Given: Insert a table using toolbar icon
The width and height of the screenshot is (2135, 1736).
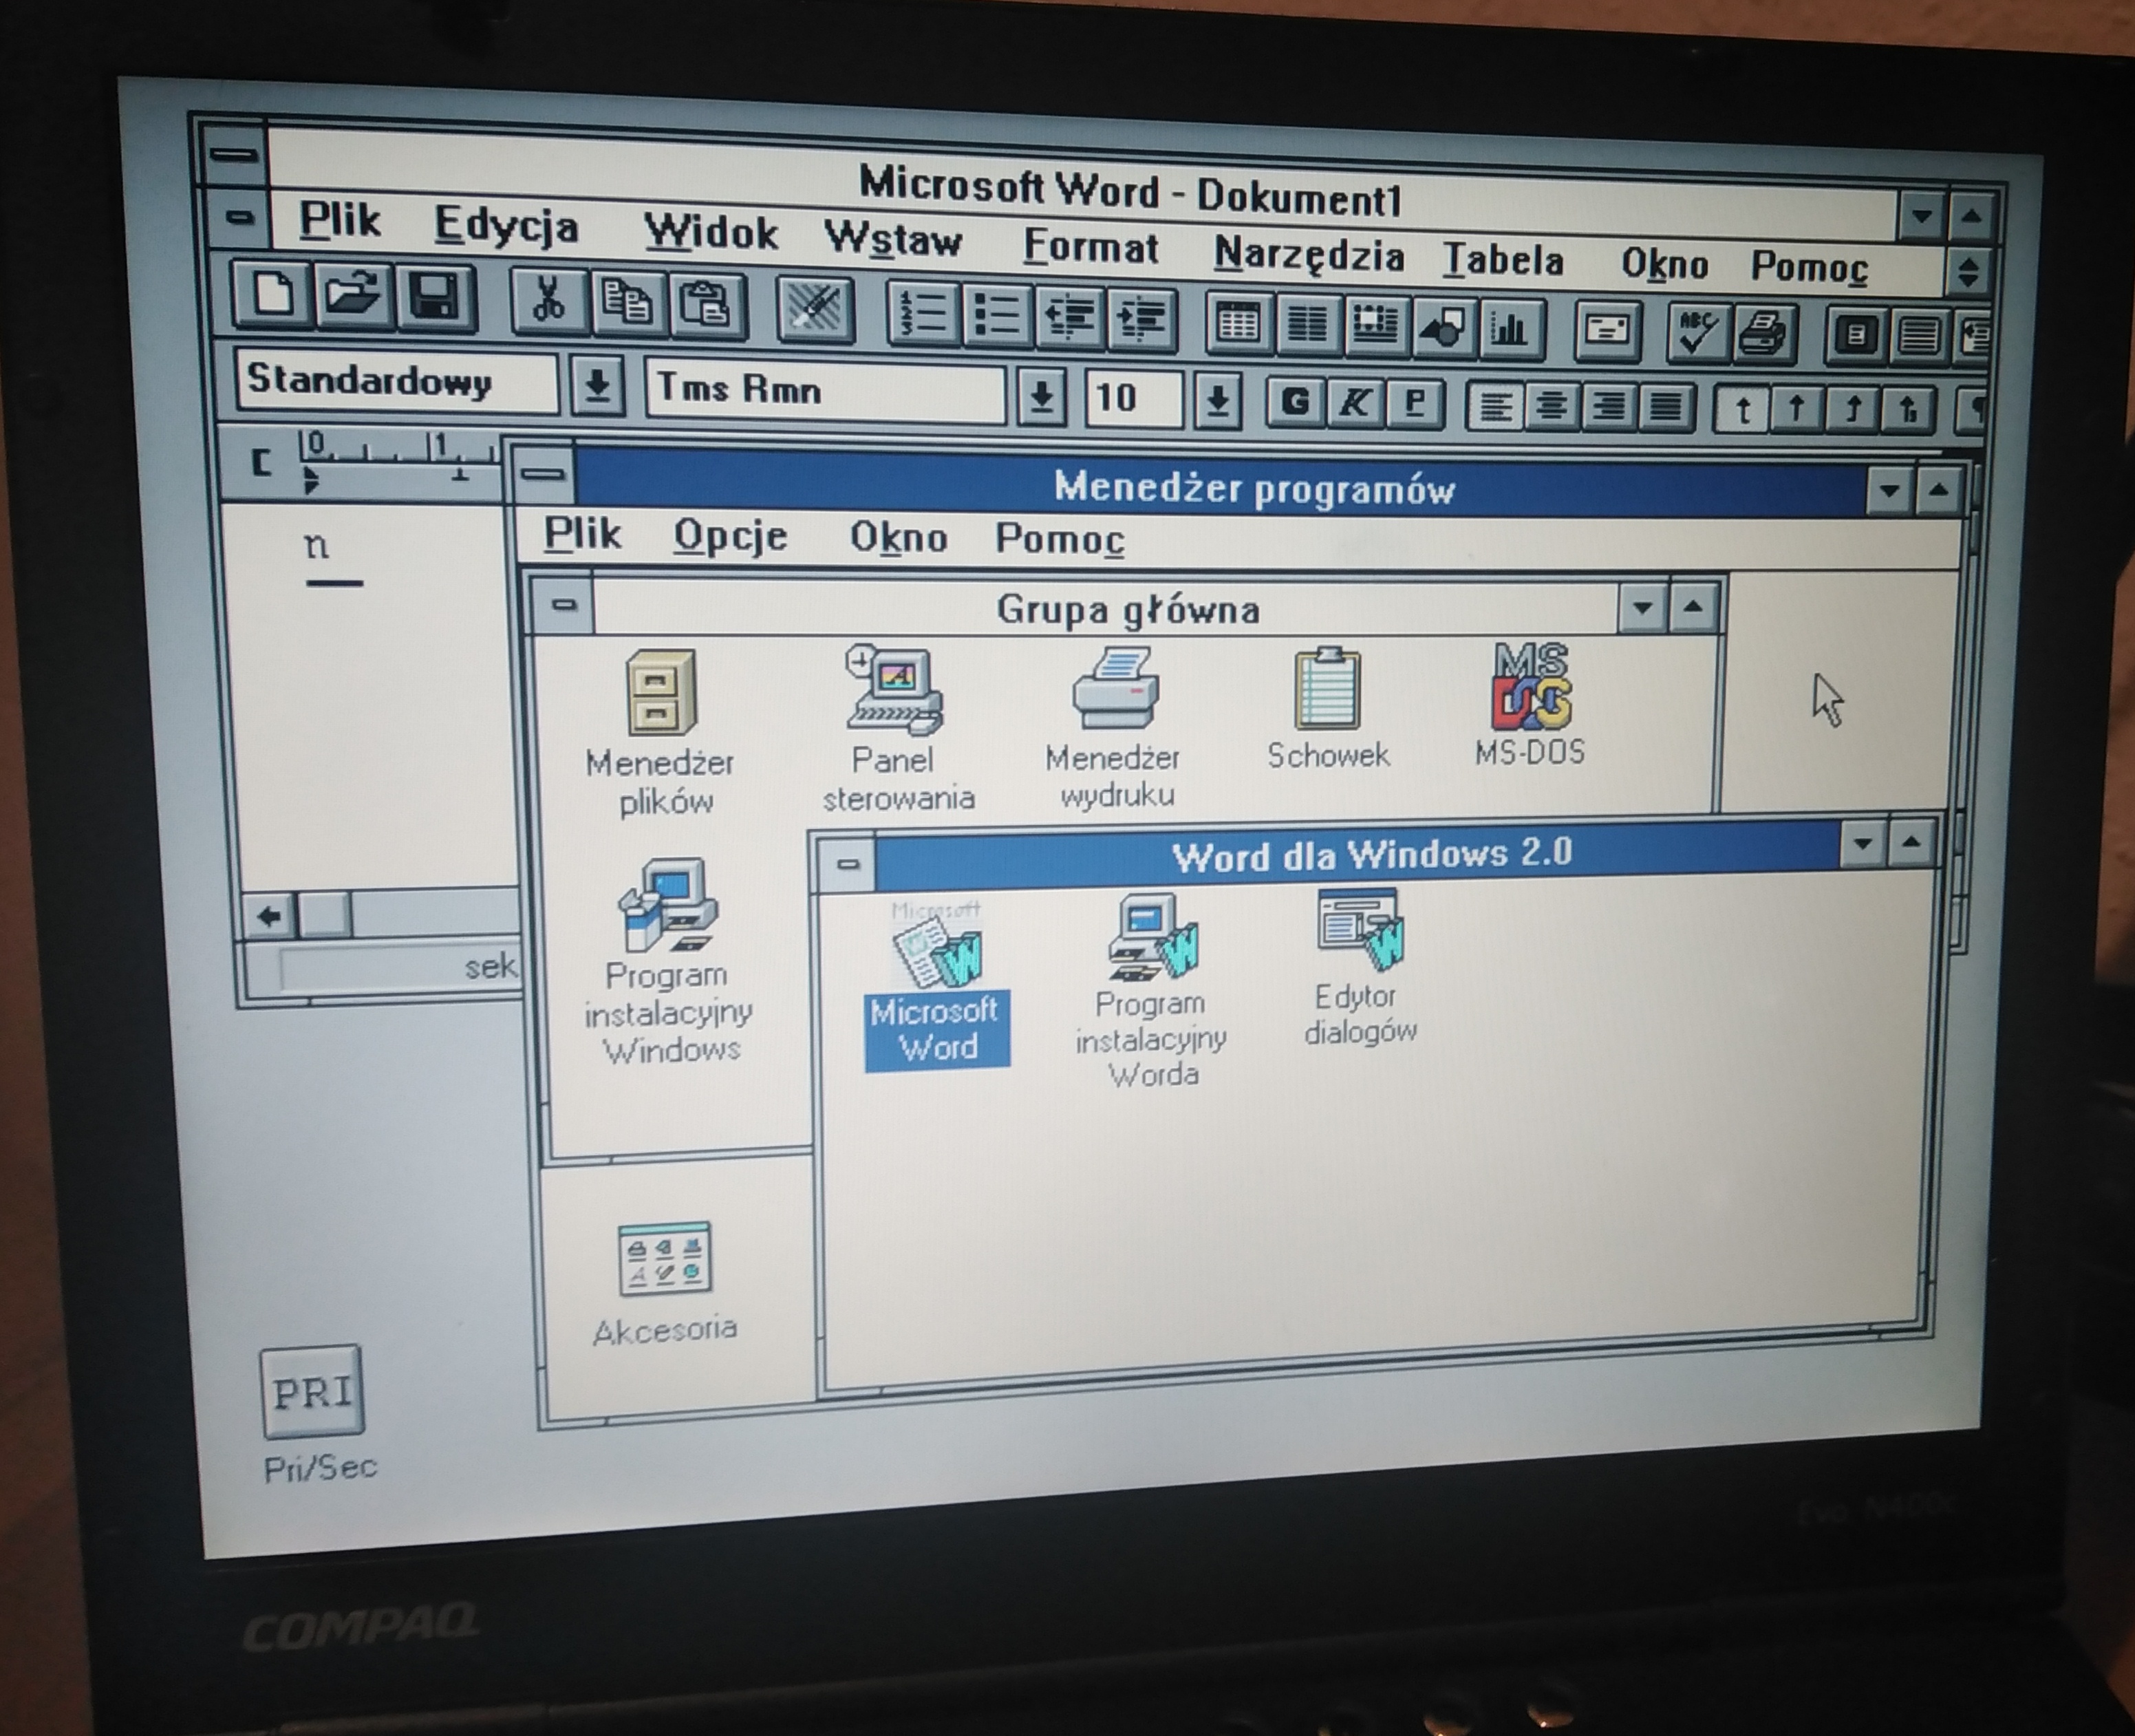Looking at the screenshot, I should [1238, 324].
